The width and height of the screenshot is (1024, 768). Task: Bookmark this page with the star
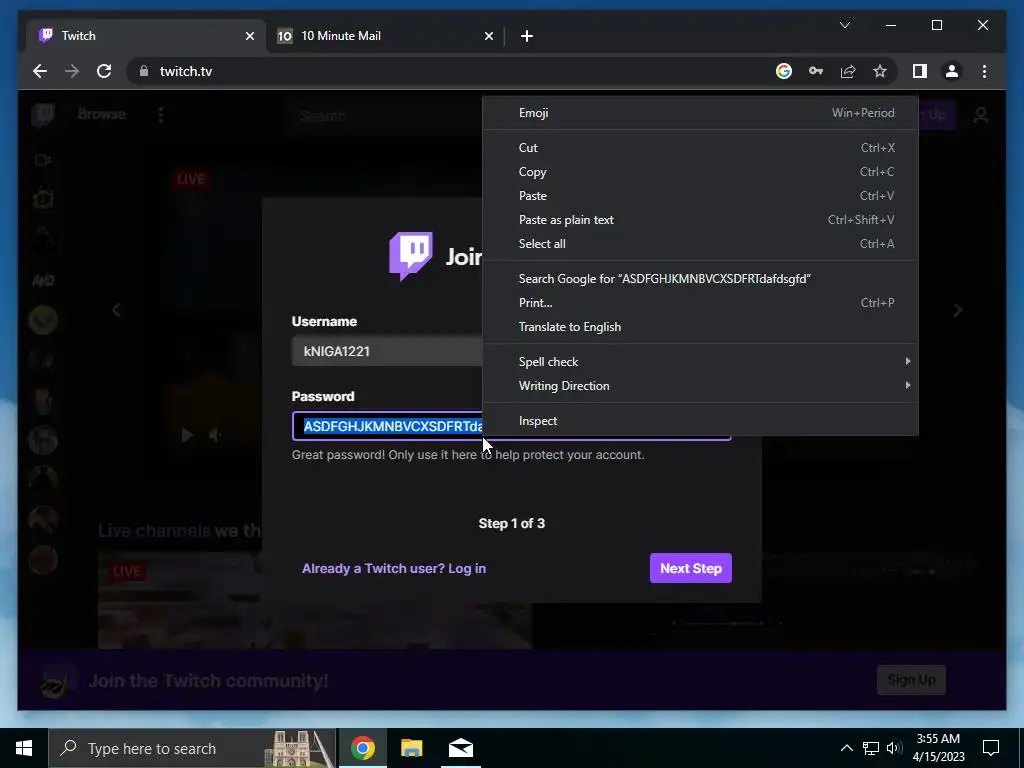click(x=880, y=71)
